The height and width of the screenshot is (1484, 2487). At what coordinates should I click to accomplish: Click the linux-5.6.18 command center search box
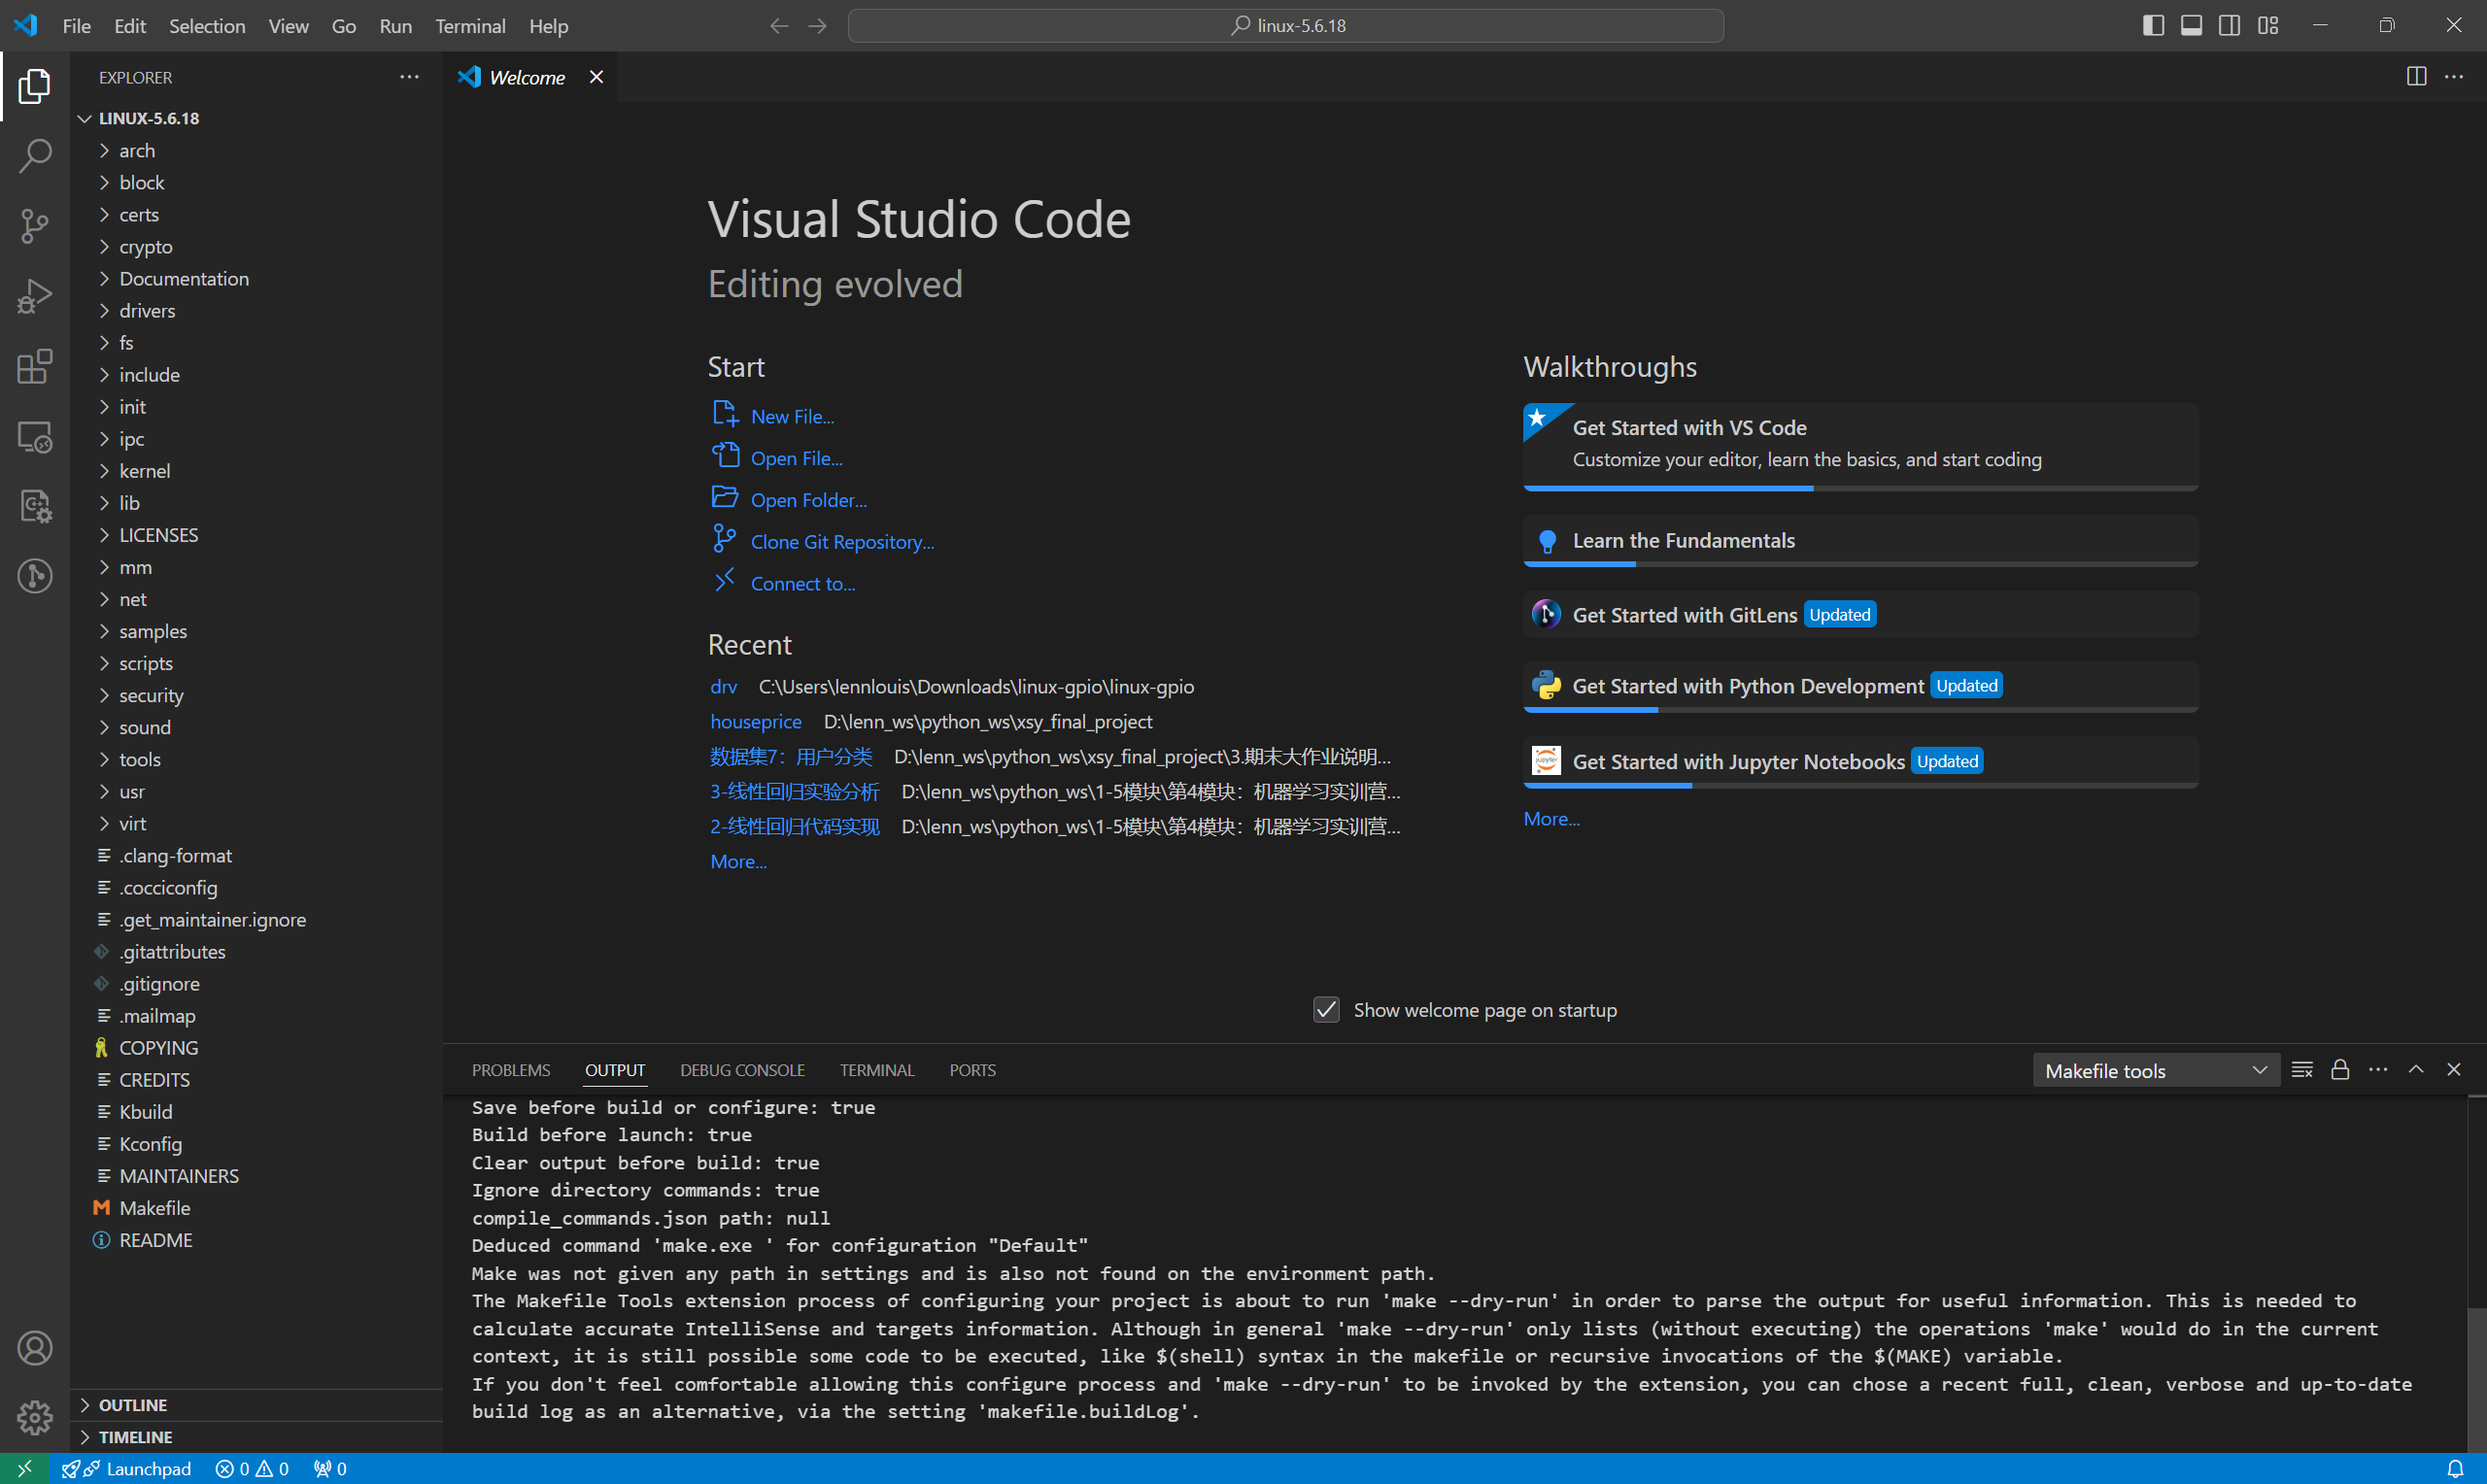[1285, 26]
